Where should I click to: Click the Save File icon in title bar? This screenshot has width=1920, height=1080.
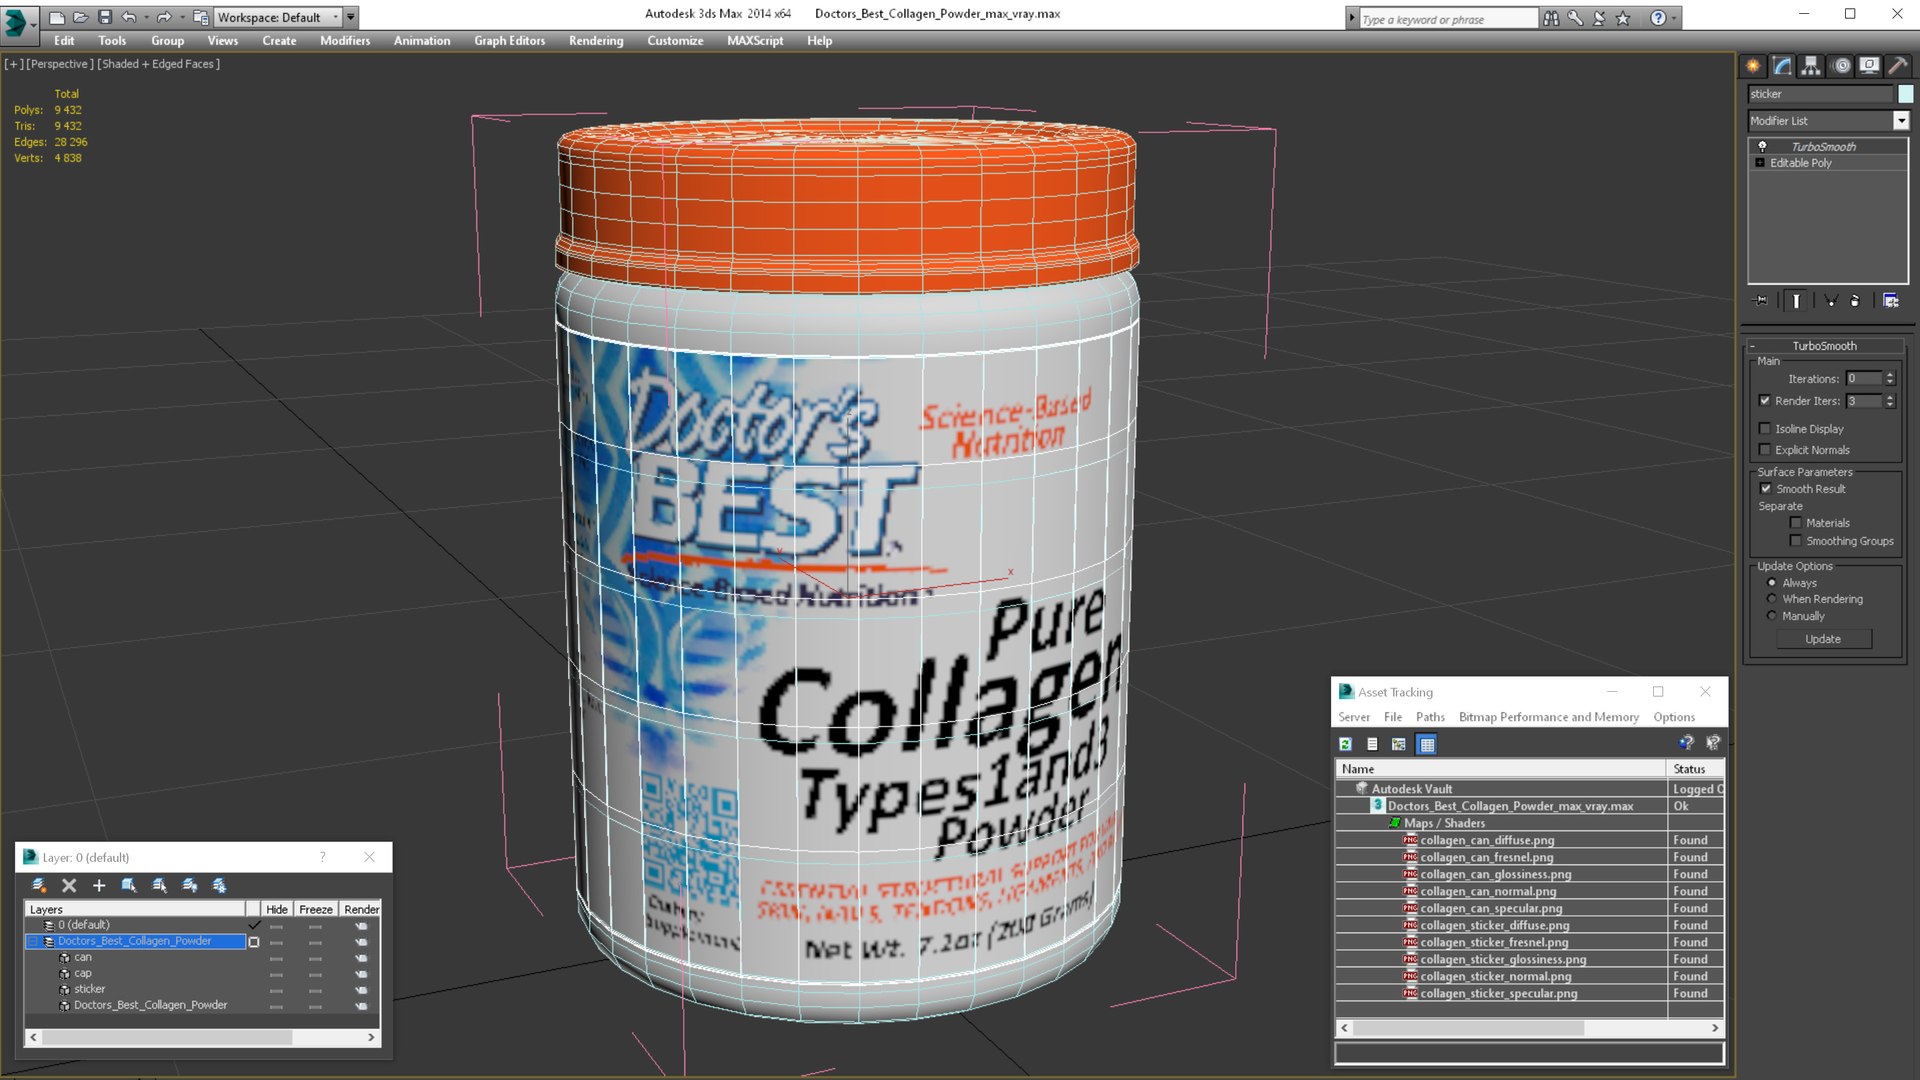(105, 17)
